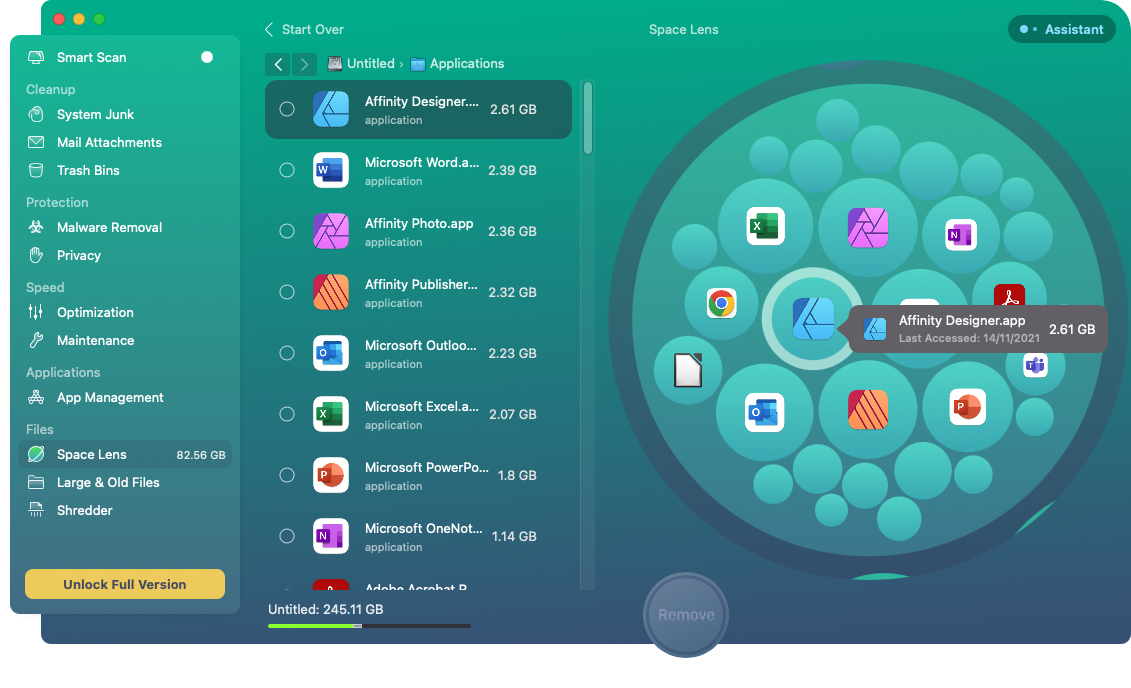Click the file list vertical scrollbar
The height and width of the screenshot is (688, 1131).
pos(588,118)
